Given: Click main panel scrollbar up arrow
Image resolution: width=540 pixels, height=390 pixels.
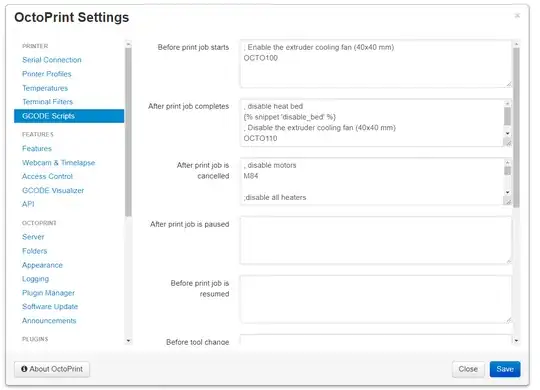Looking at the screenshot, I should (x=516, y=44).
